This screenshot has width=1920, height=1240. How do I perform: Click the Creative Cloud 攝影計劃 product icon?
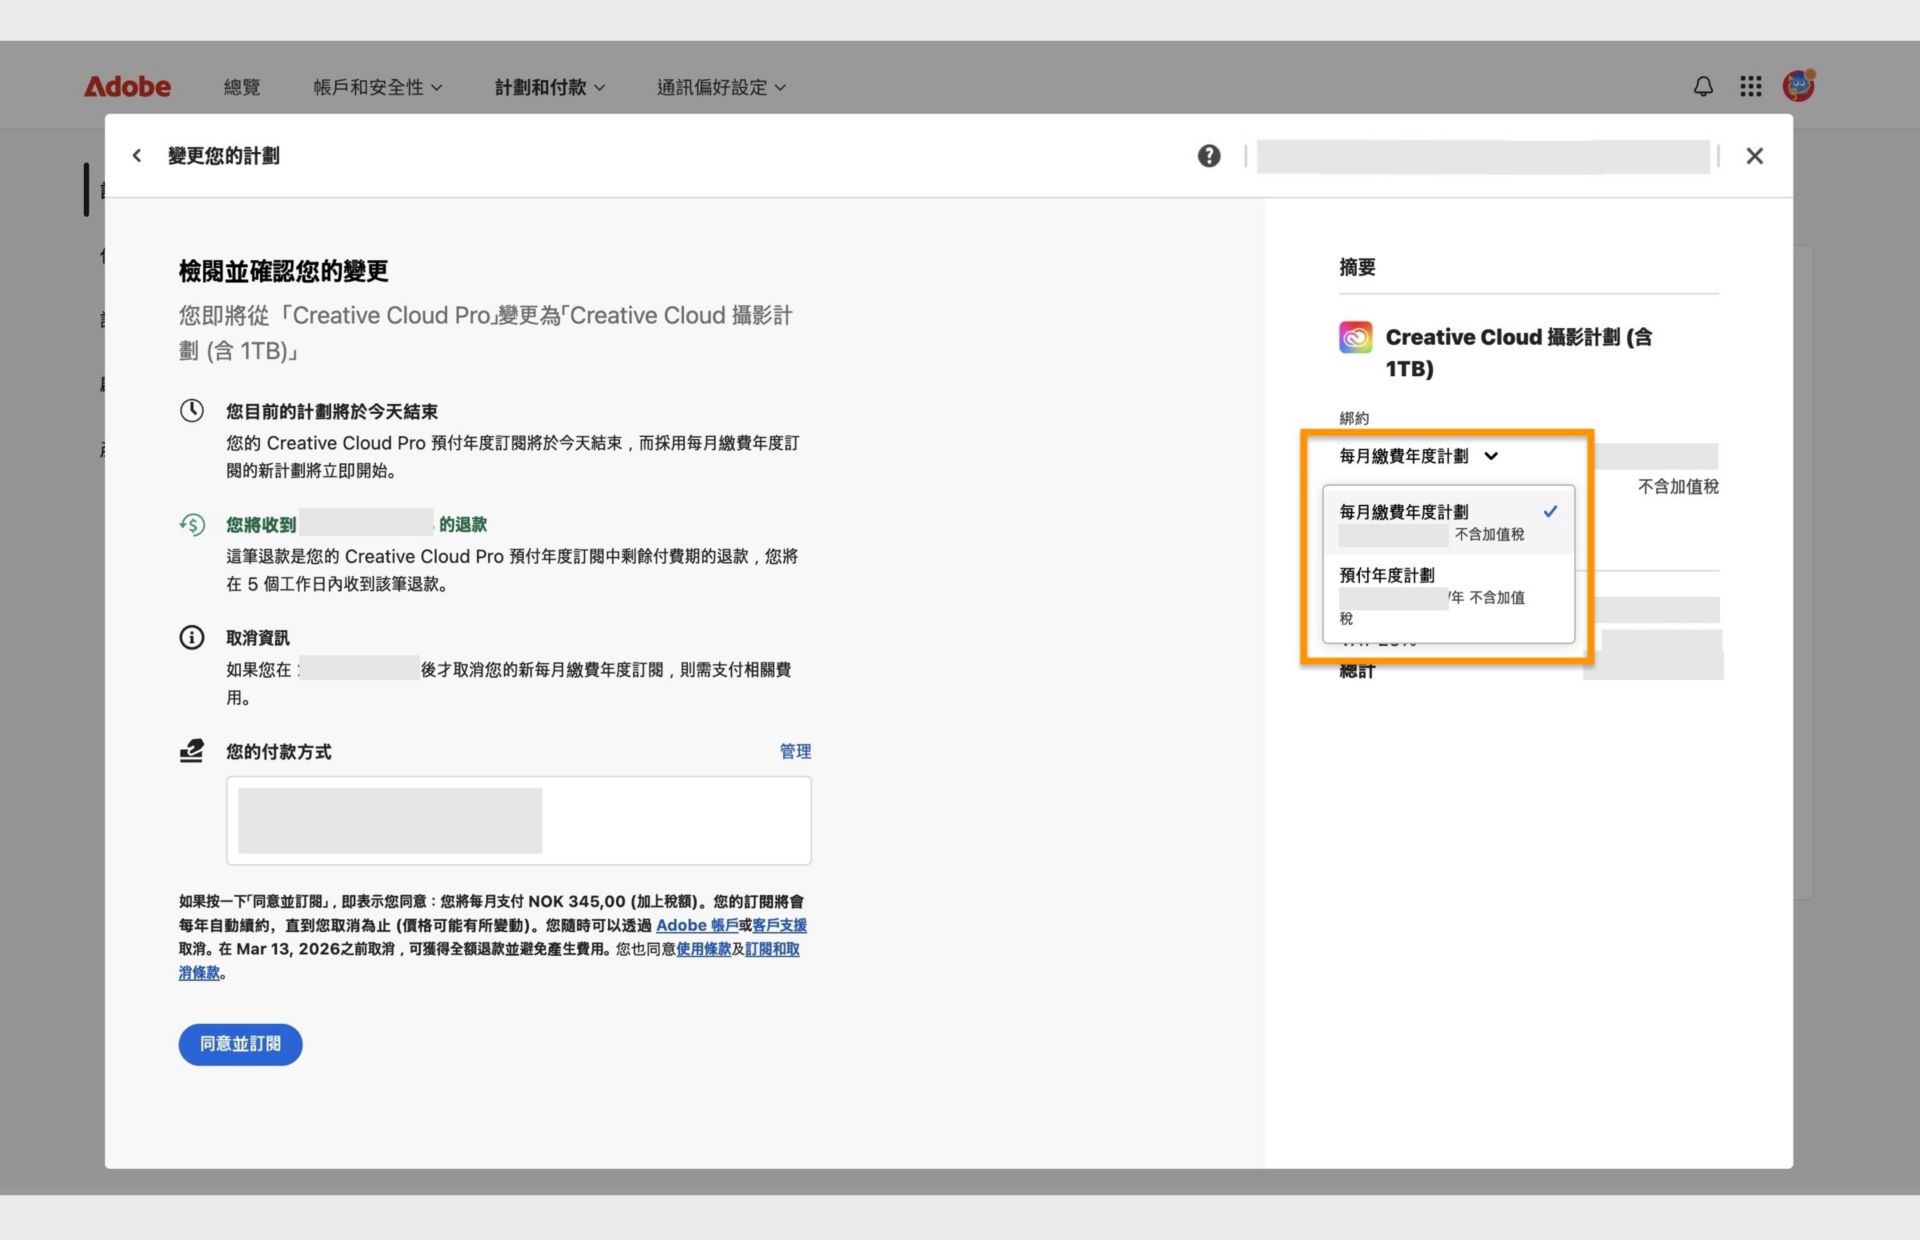point(1355,337)
